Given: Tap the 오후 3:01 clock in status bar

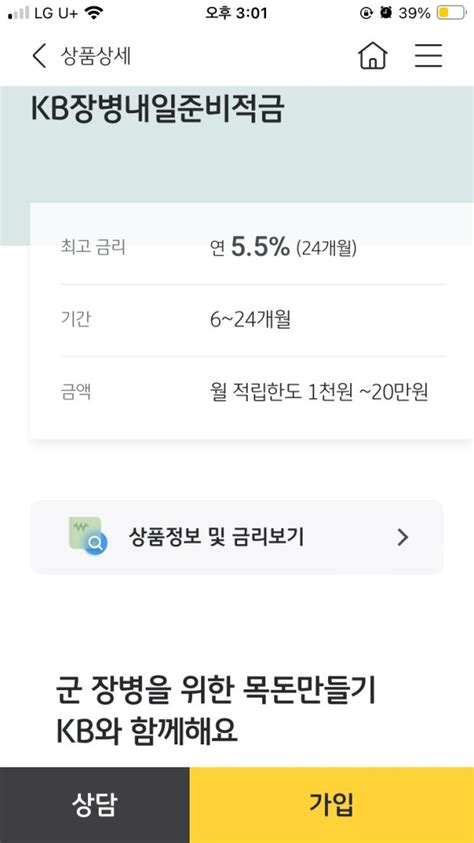Looking at the screenshot, I should click(236, 13).
